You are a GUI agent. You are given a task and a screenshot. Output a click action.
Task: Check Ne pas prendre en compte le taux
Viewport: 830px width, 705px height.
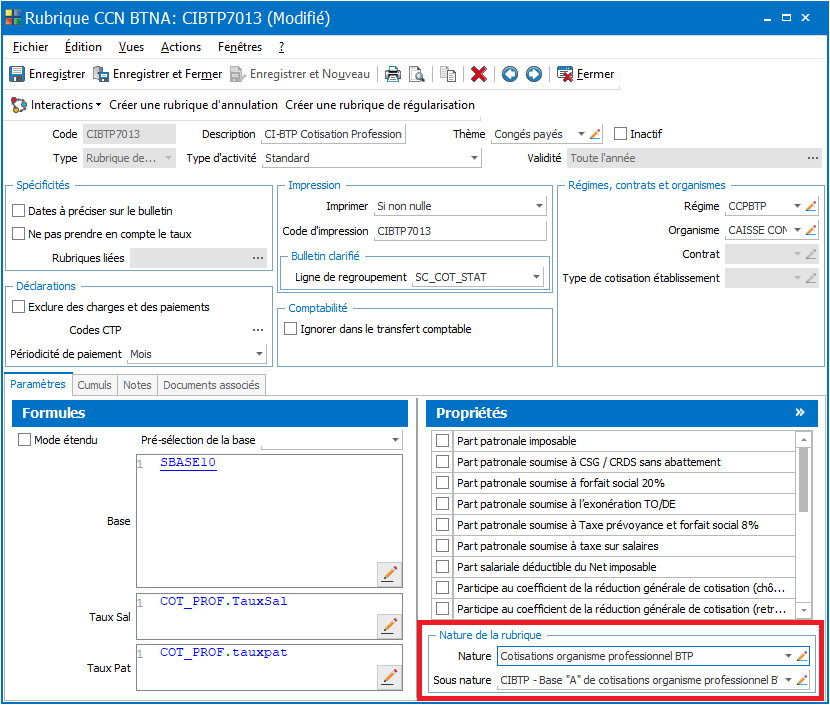point(19,233)
